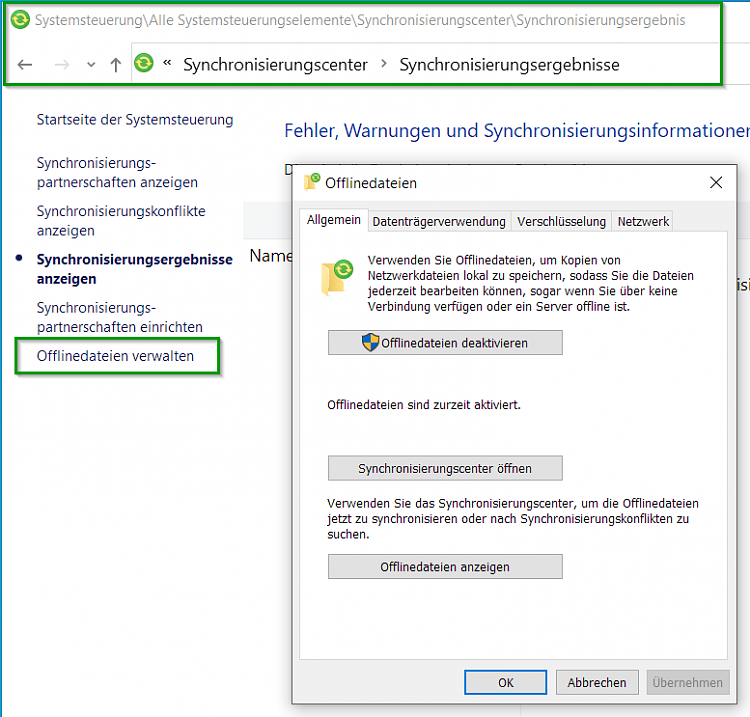Switch to the Allgemein tab
Image resolution: width=750 pixels, height=717 pixels.
point(334,220)
